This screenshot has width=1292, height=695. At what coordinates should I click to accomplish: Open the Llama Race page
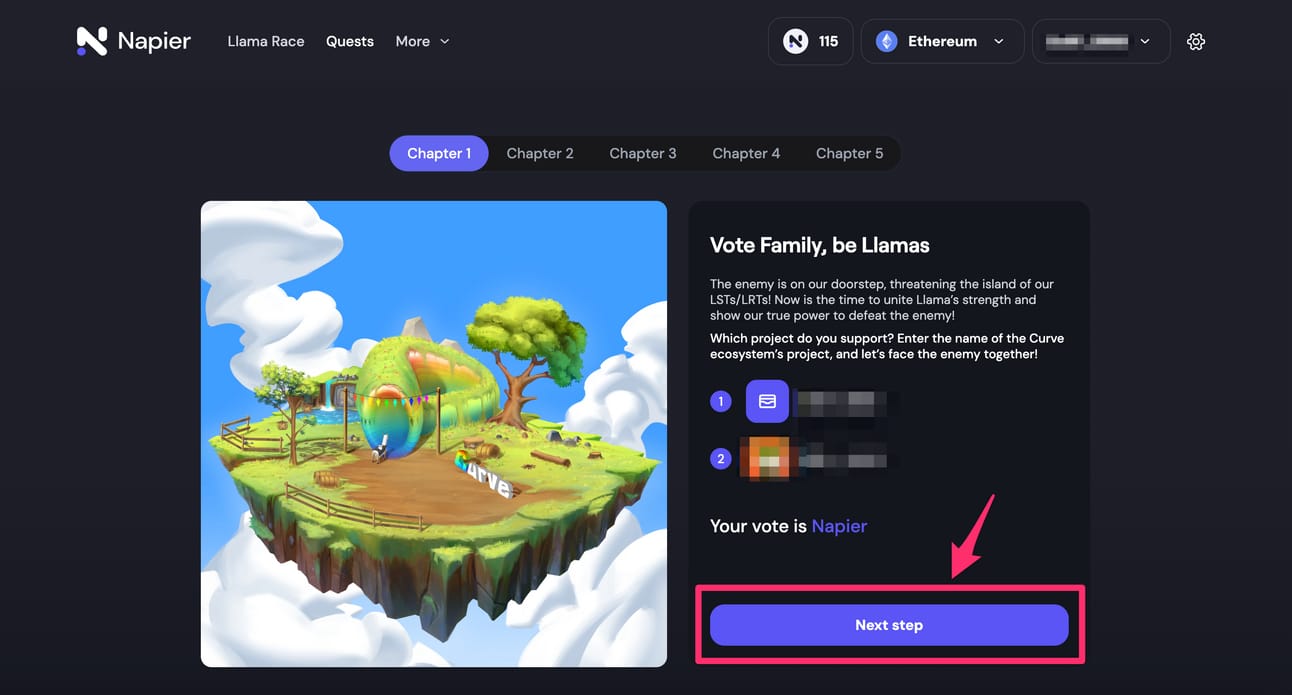[266, 42]
